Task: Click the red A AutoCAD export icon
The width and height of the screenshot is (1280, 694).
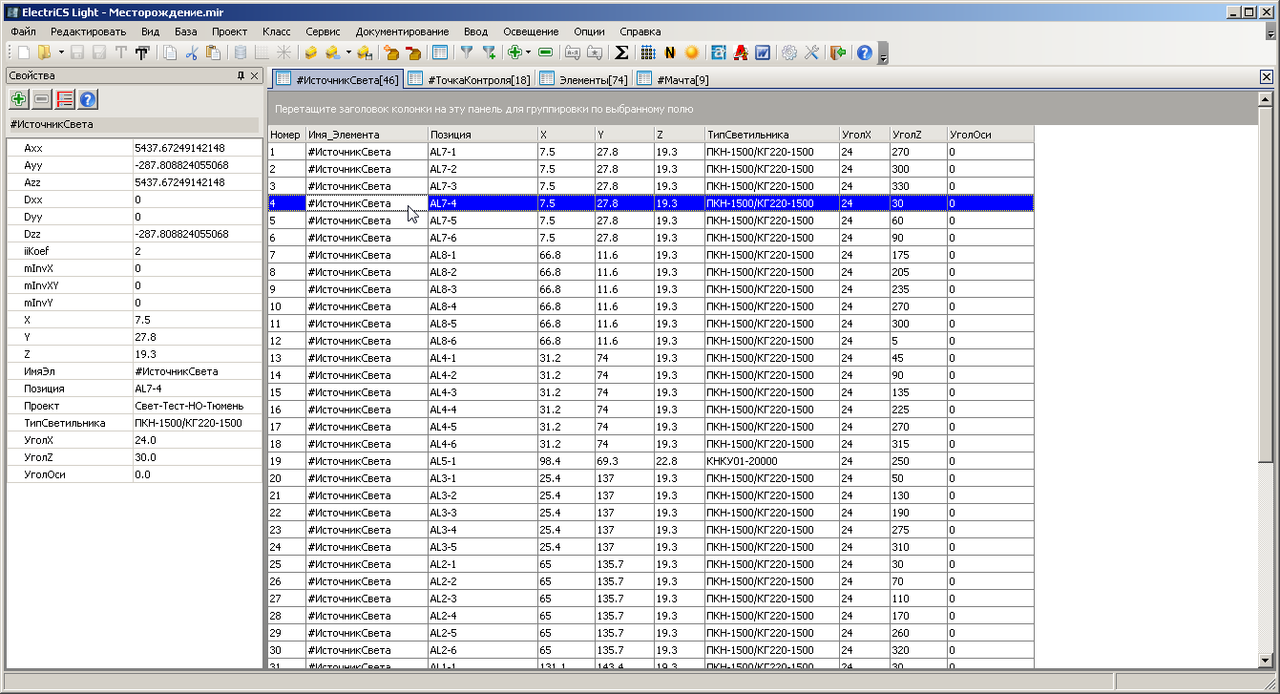Action: pyautogui.click(x=741, y=52)
